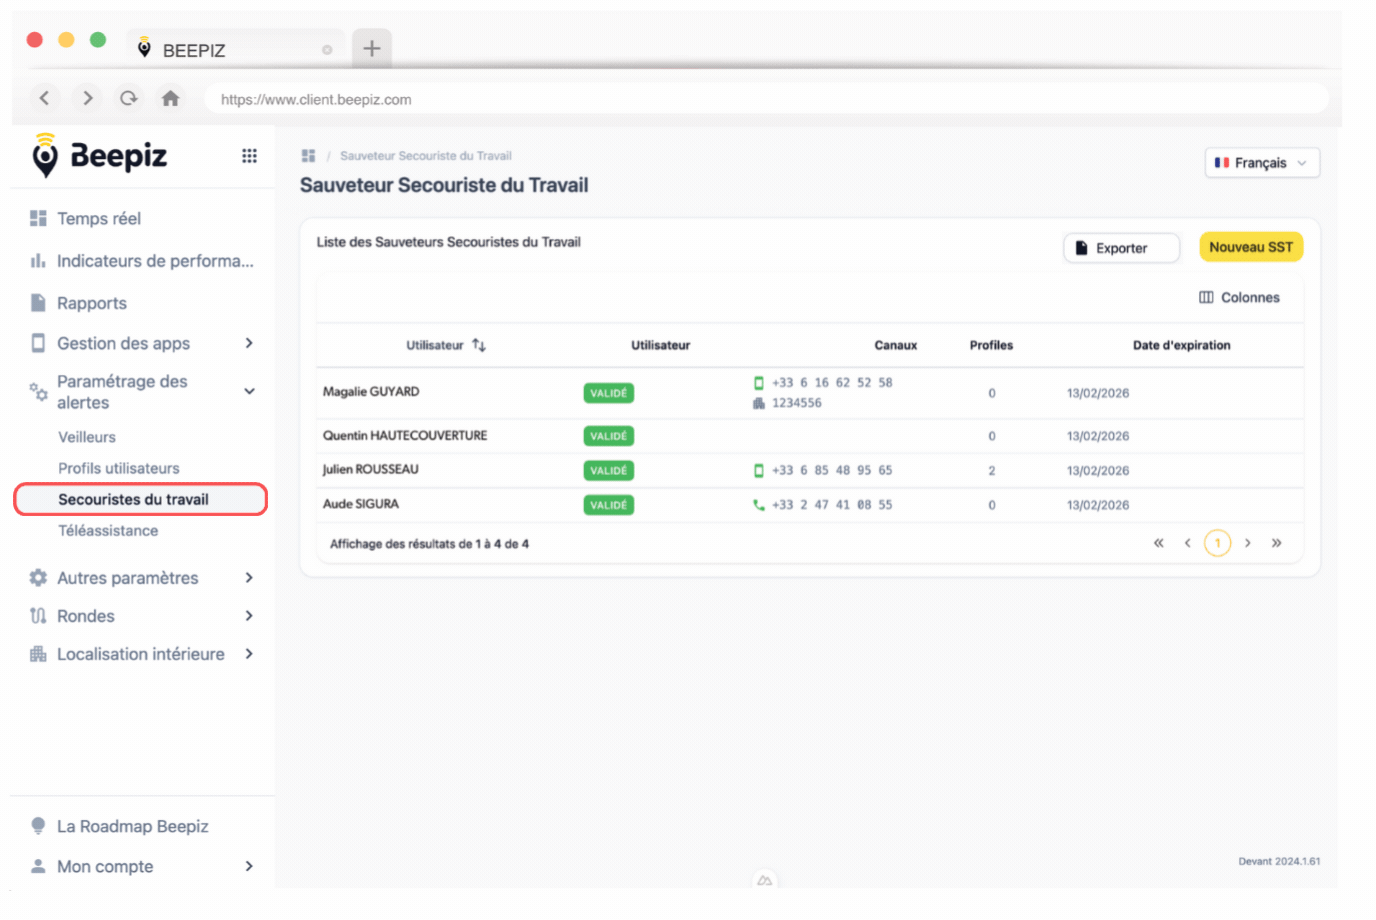Expand Rondes chevron
The height and width of the screenshot is (920, 1376).
pos(249,616)
